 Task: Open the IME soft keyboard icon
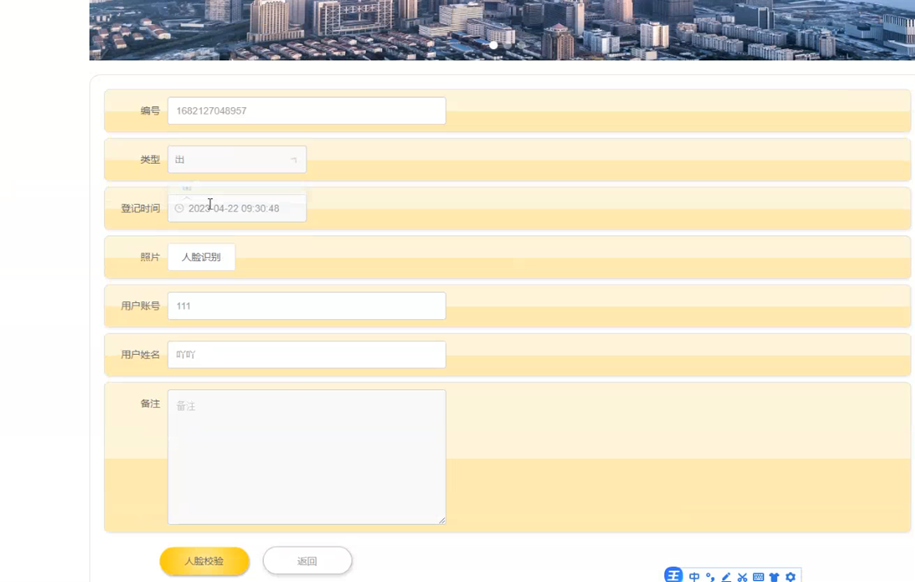coord(758,577)
